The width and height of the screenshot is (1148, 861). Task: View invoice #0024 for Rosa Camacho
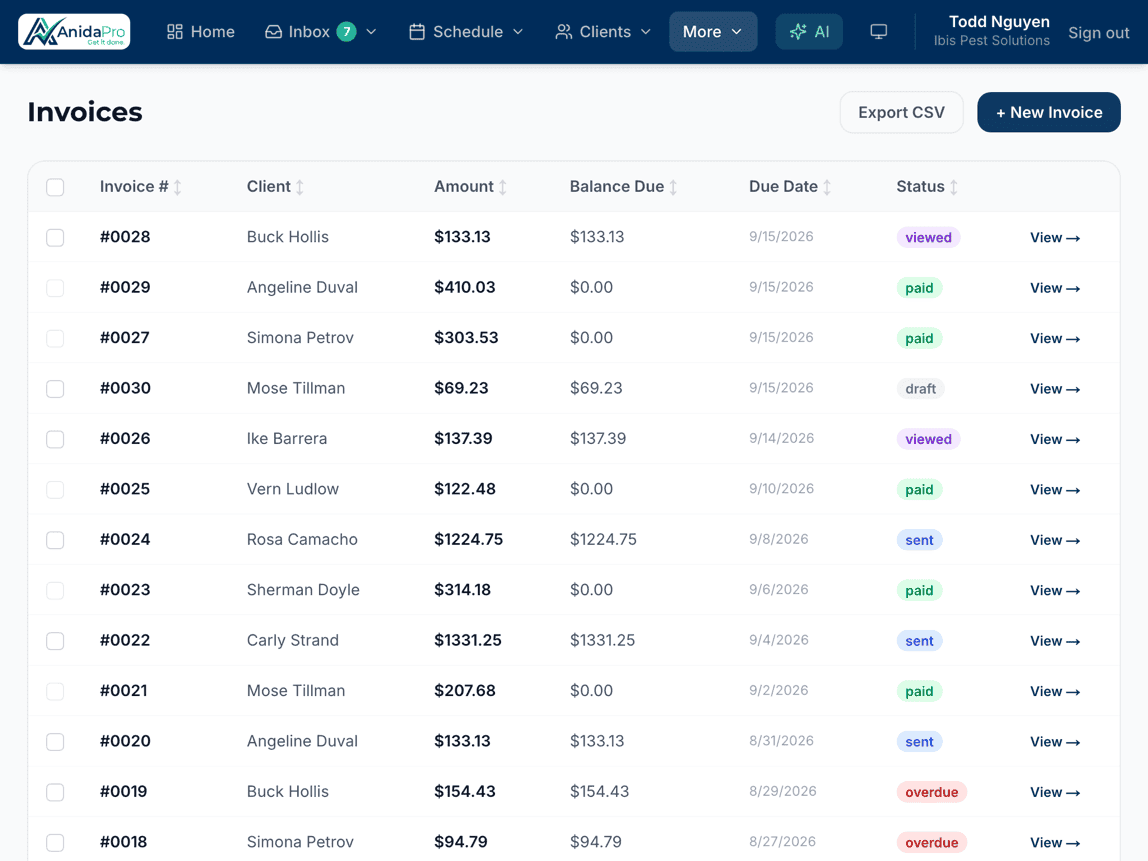(1055, 540)
